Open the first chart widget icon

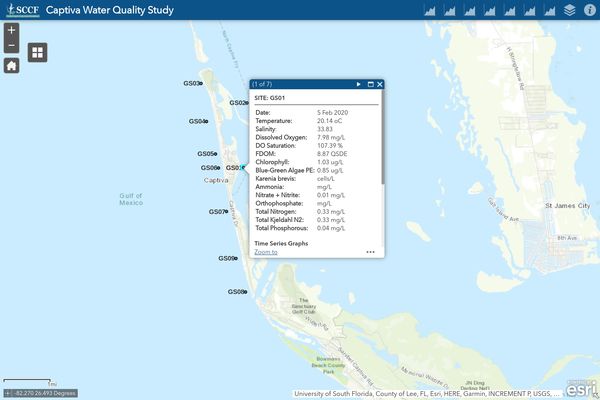point(430,10)
